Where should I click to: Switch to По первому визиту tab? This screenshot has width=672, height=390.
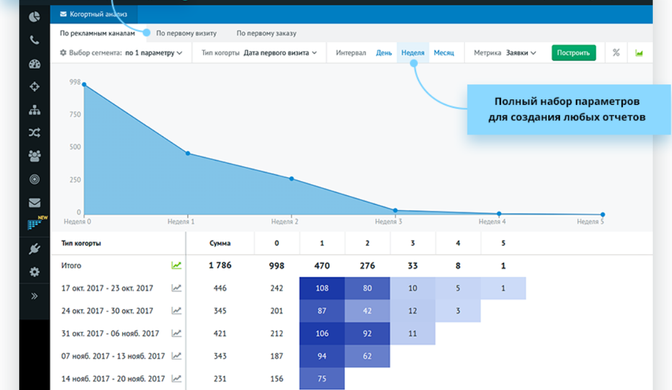(186, 33)
